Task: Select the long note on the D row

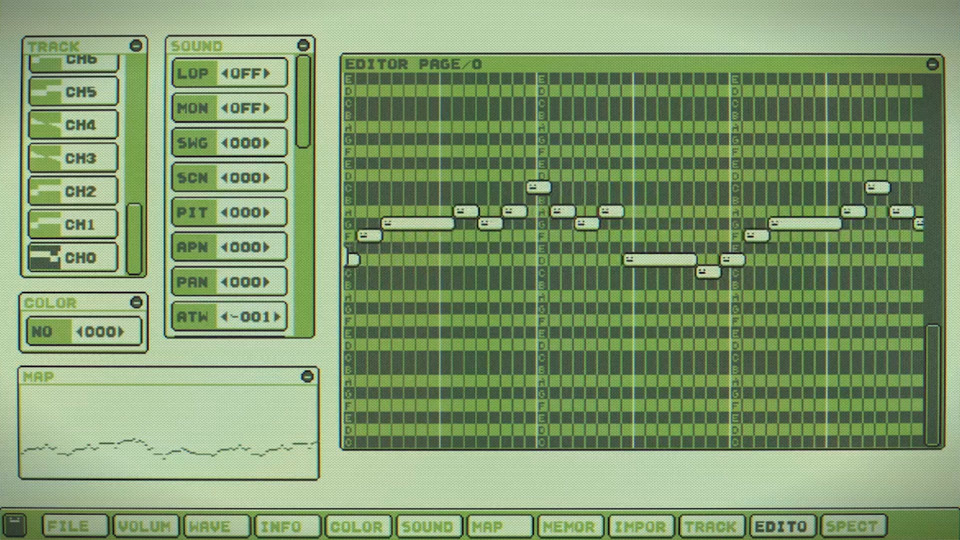Action: click(660, 260)
